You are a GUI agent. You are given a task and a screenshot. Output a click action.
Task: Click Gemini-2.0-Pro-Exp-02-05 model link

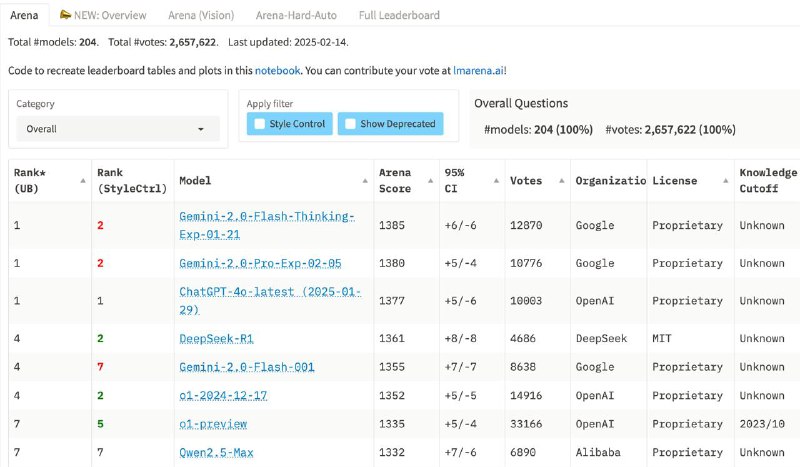(x=260, y=263)
